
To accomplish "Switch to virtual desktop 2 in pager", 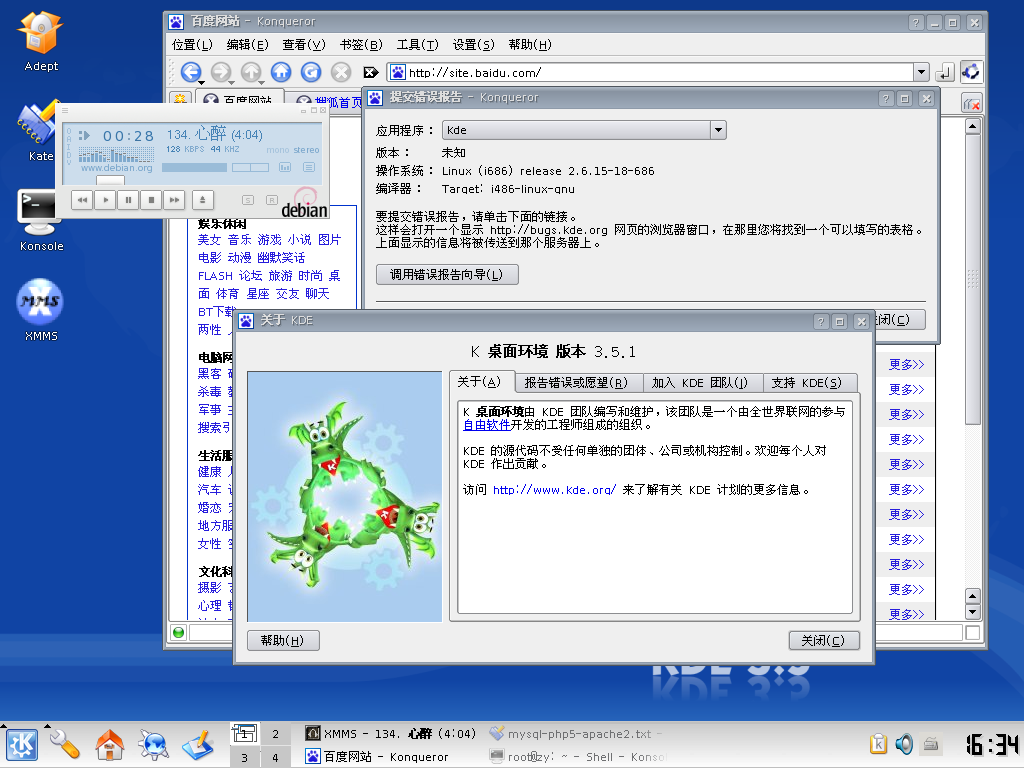I will 276,734.
